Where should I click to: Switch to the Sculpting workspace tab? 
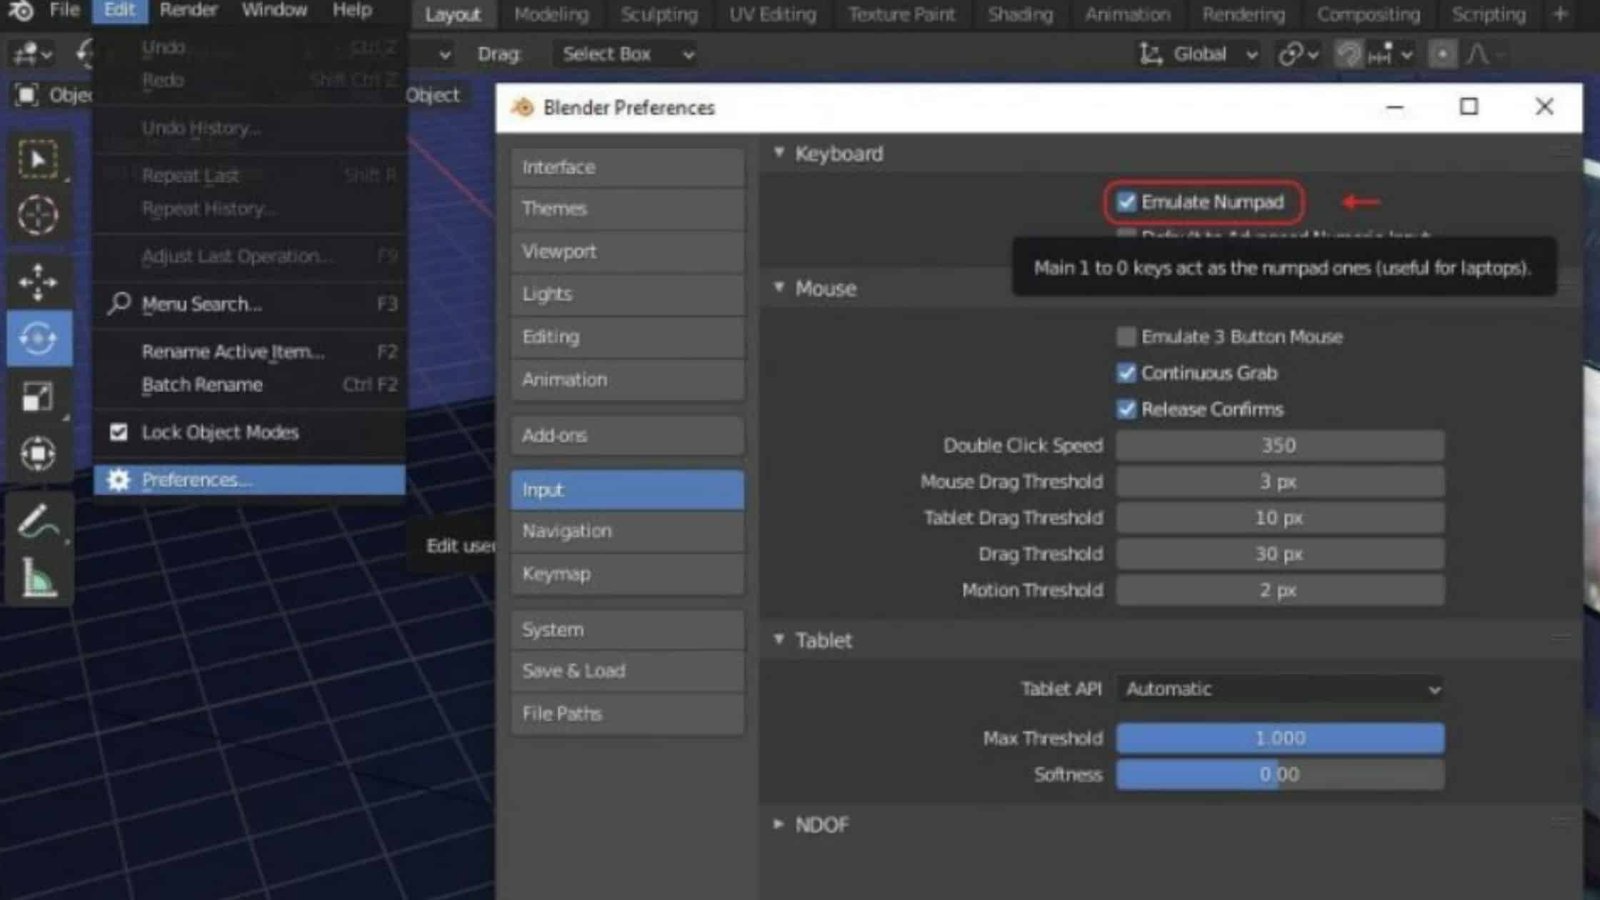(658, 14)
